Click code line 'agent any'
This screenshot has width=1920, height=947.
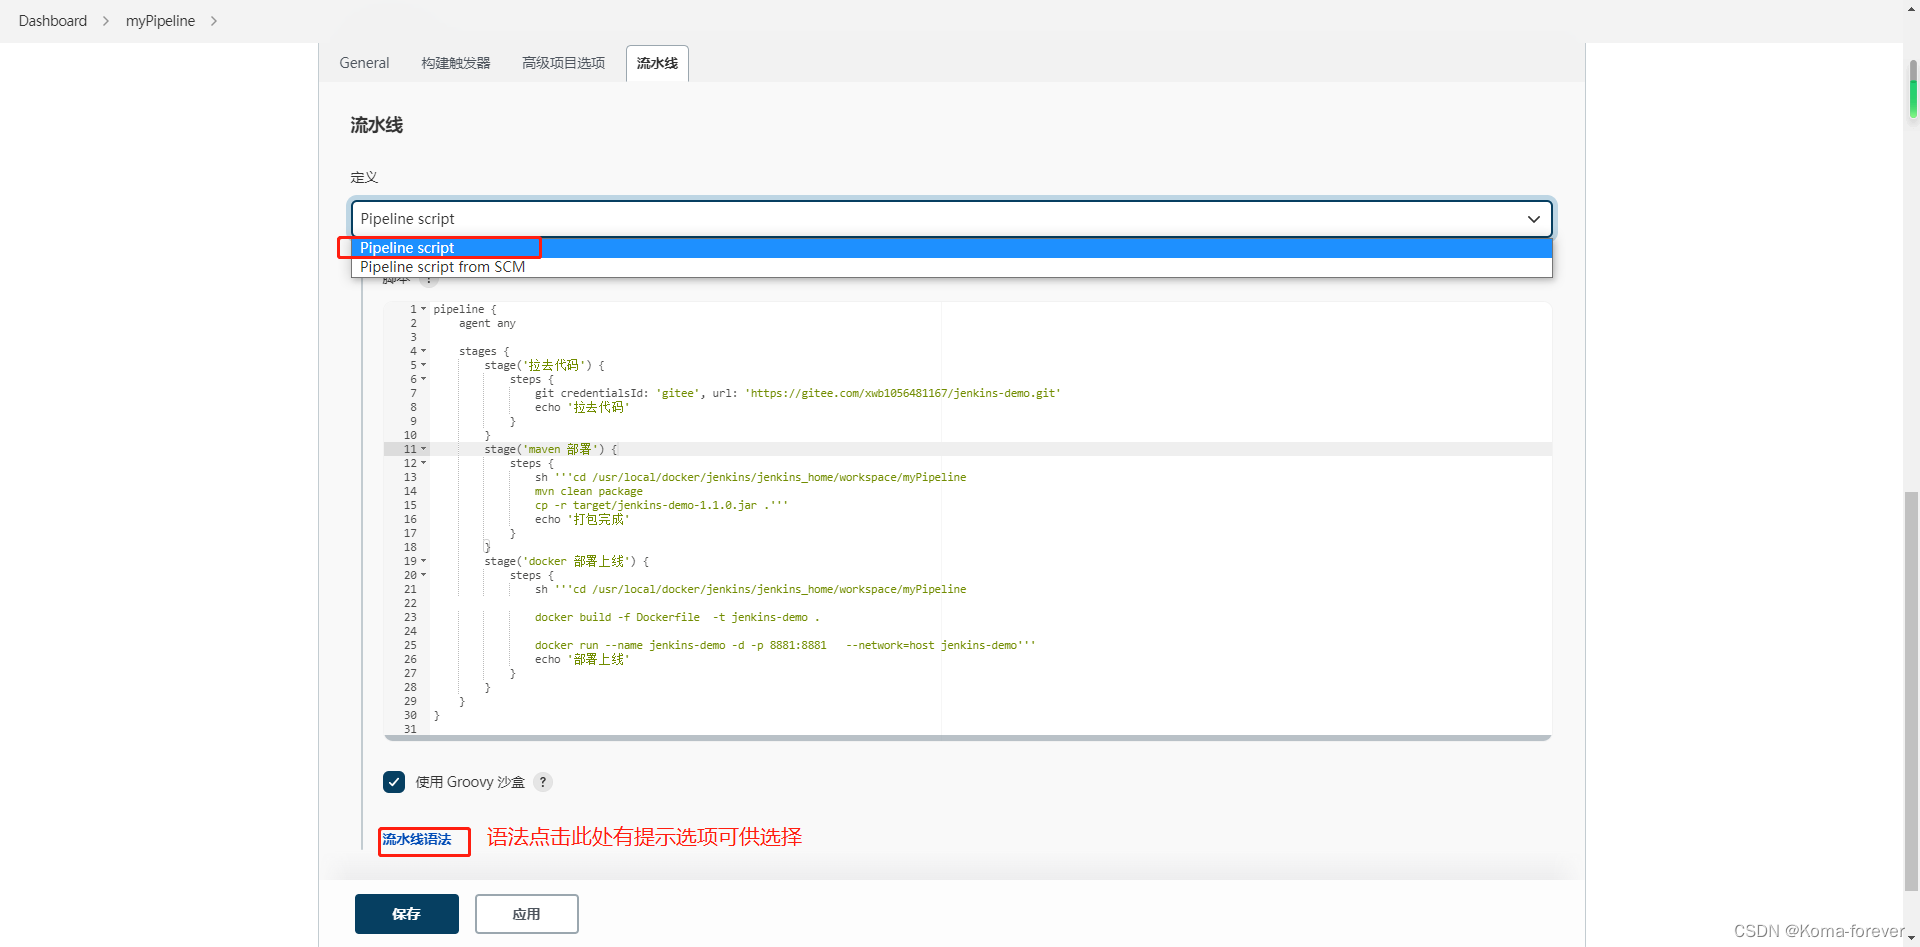487,323
